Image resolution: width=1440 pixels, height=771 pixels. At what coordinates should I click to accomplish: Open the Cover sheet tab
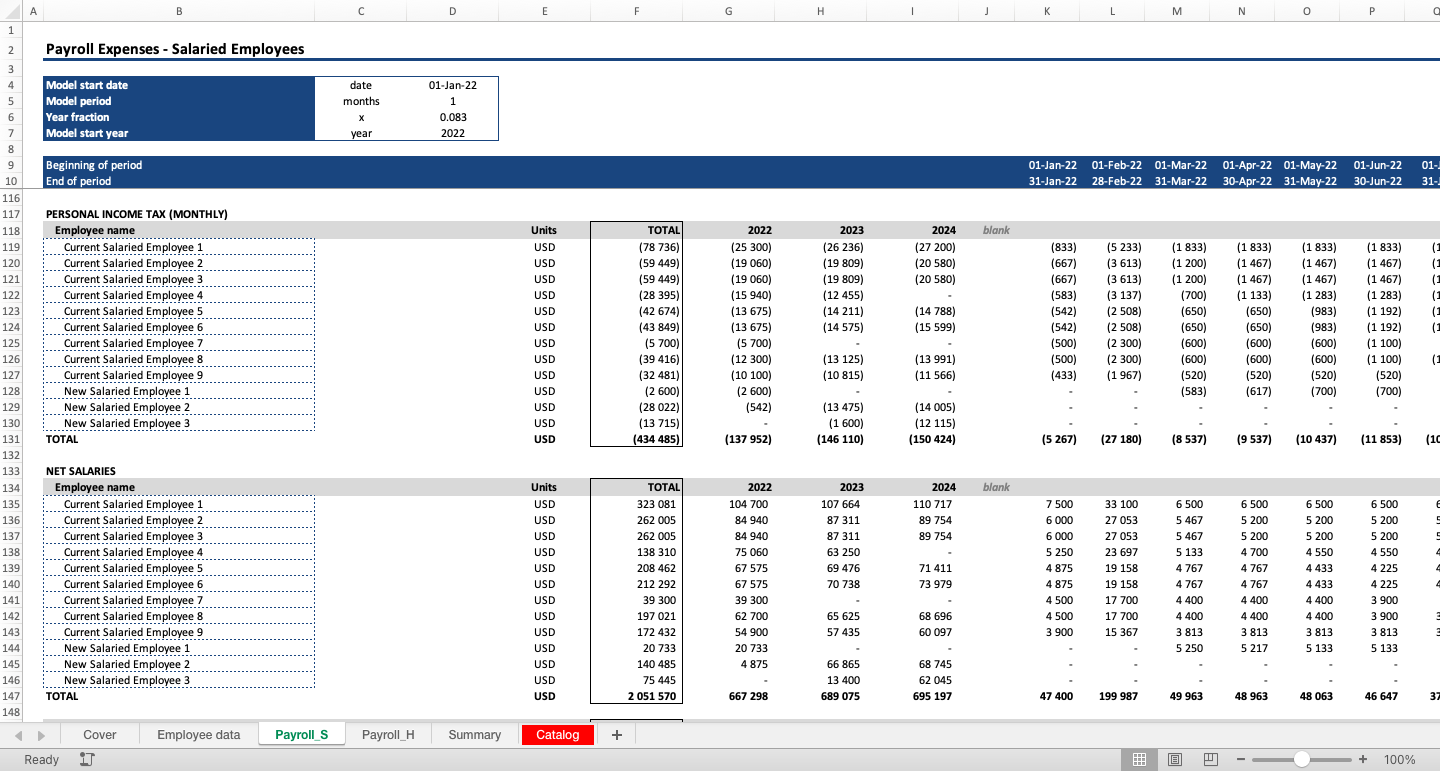(99, 735)
